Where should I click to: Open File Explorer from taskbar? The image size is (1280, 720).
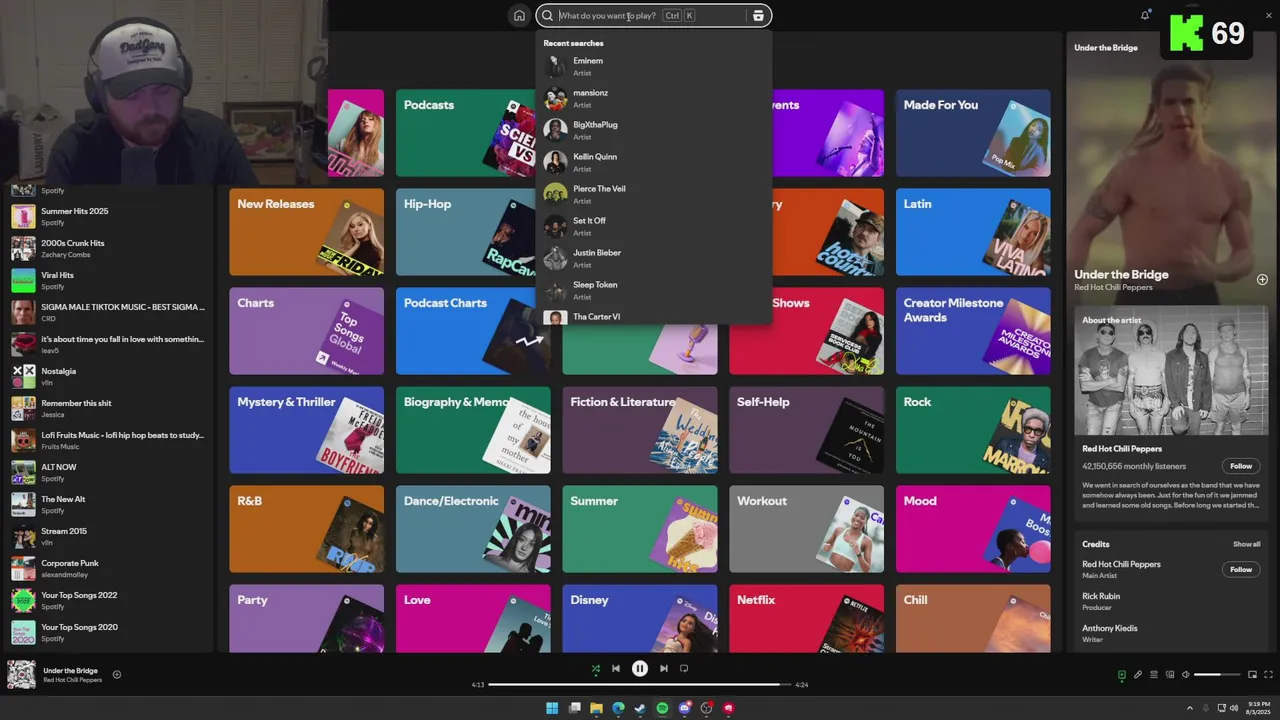tap(596, 708)
